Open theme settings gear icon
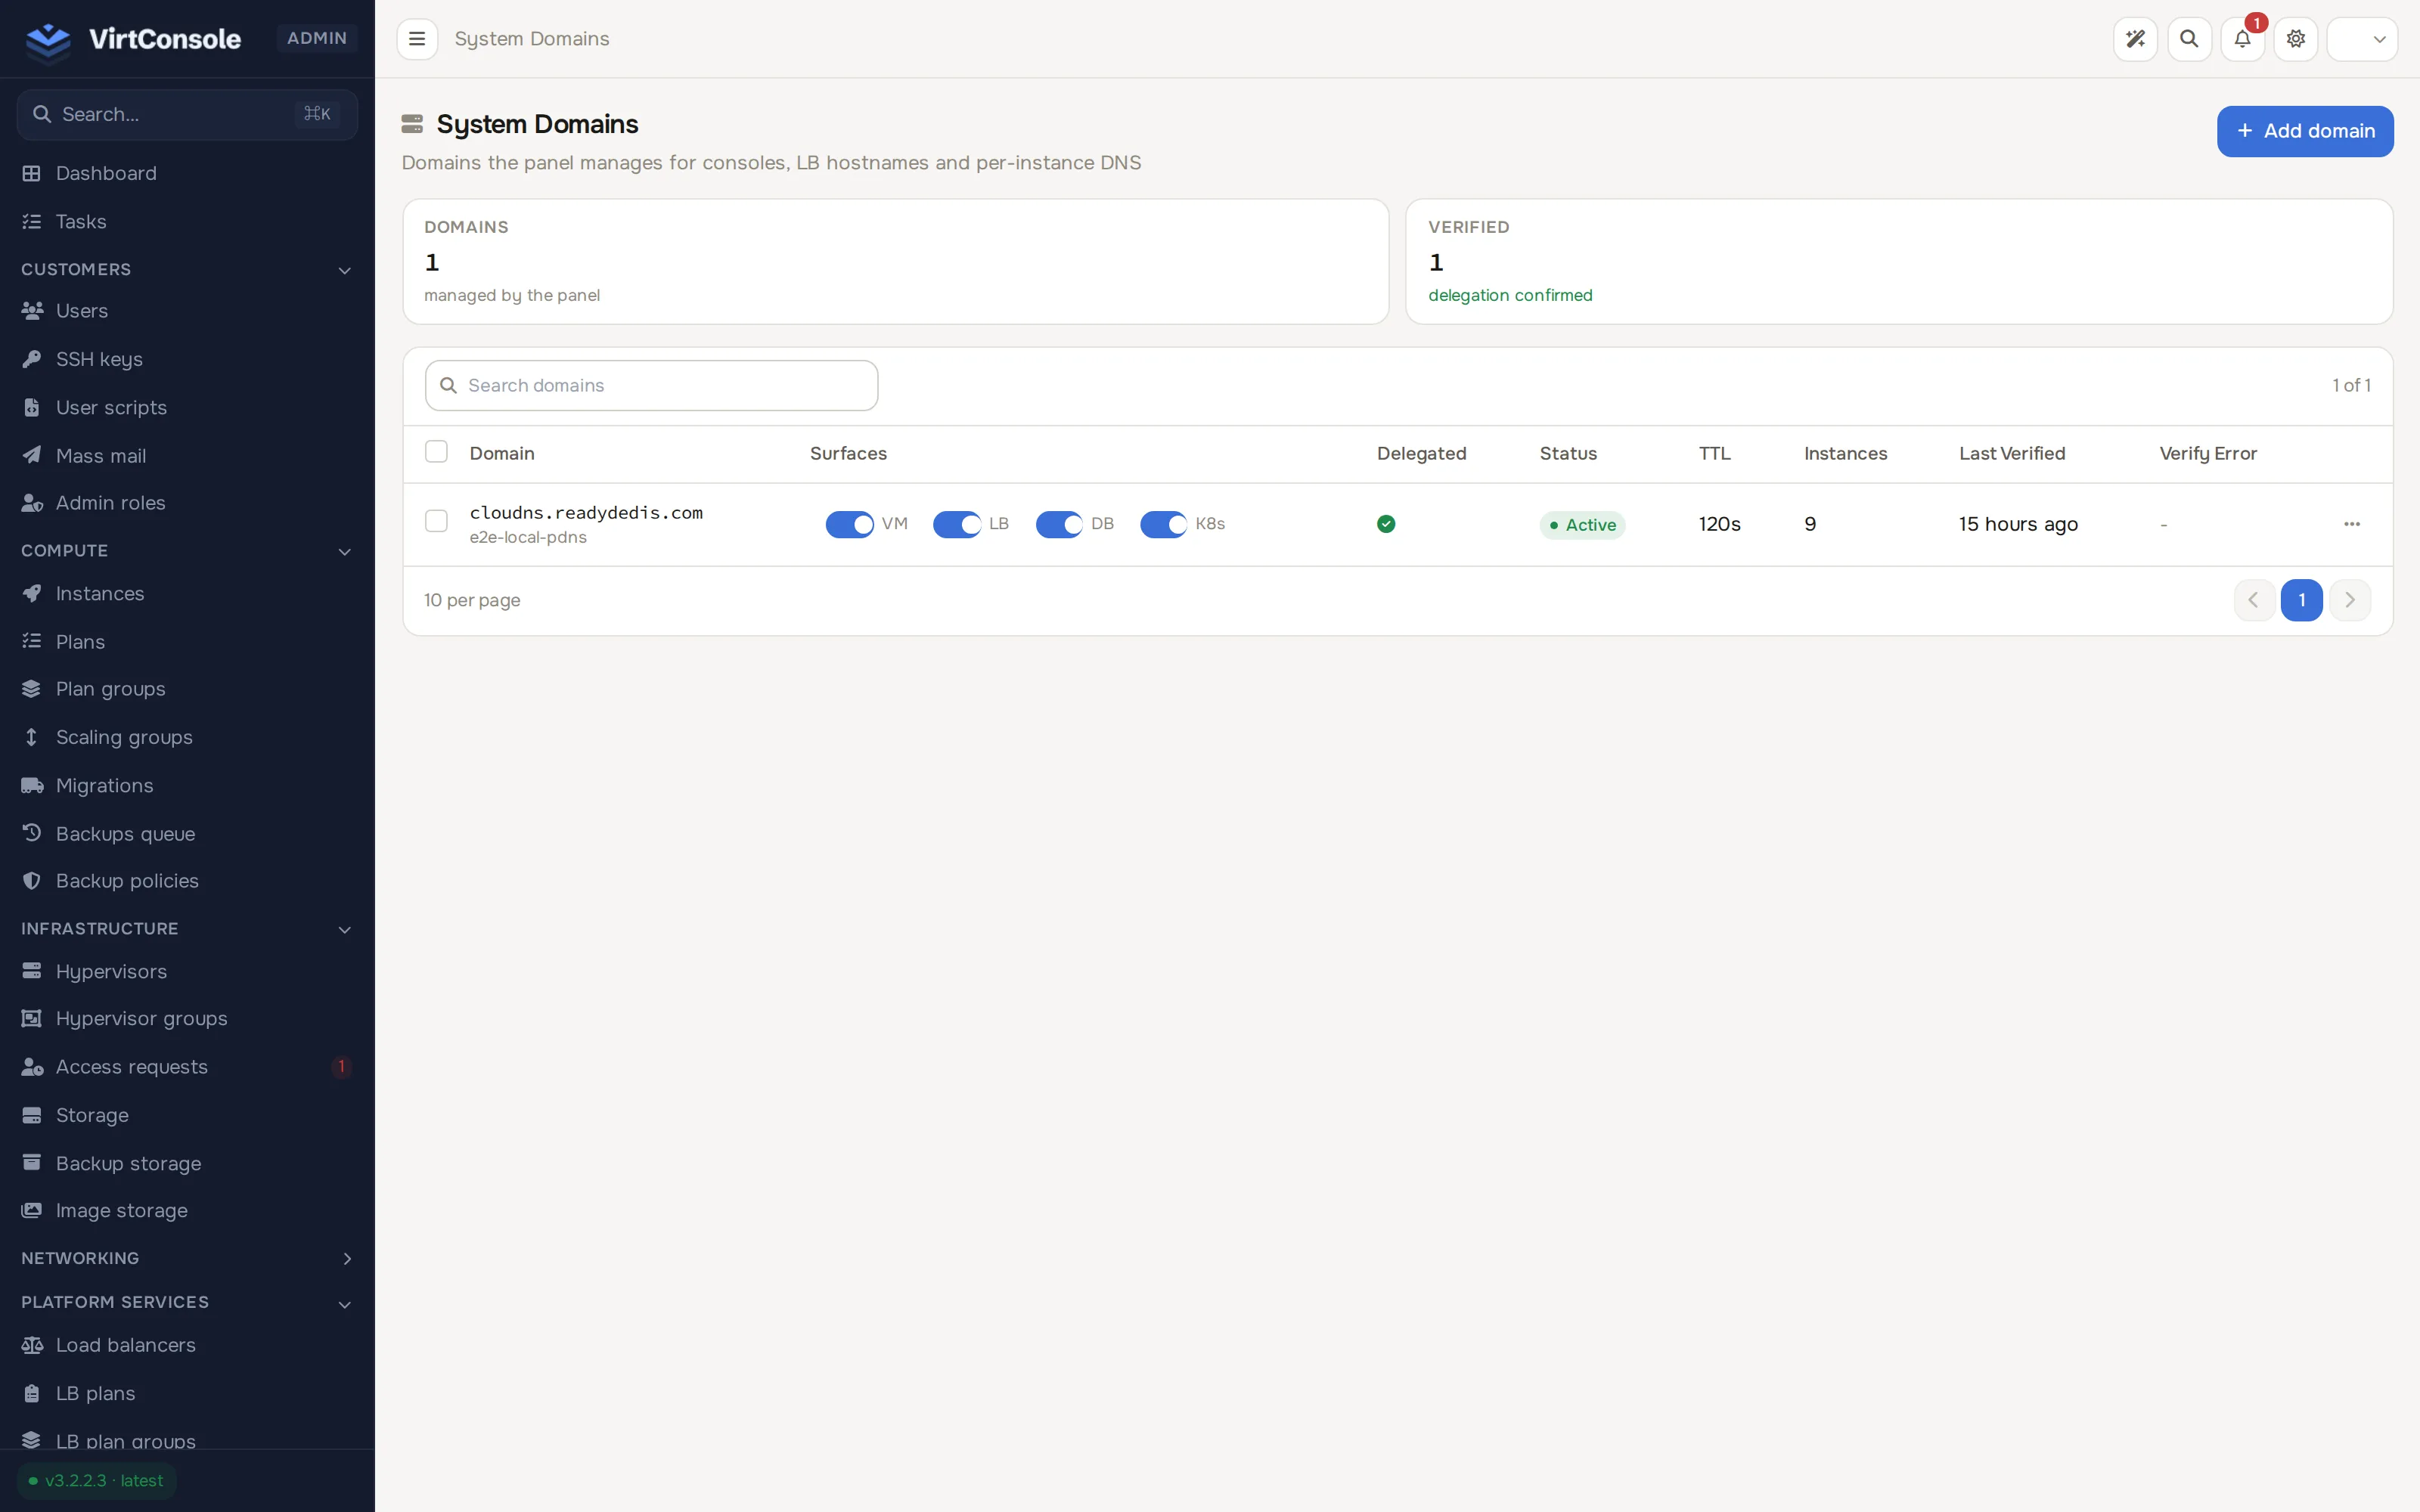The image size is (2420, 1512). [x=2296, y=39]
